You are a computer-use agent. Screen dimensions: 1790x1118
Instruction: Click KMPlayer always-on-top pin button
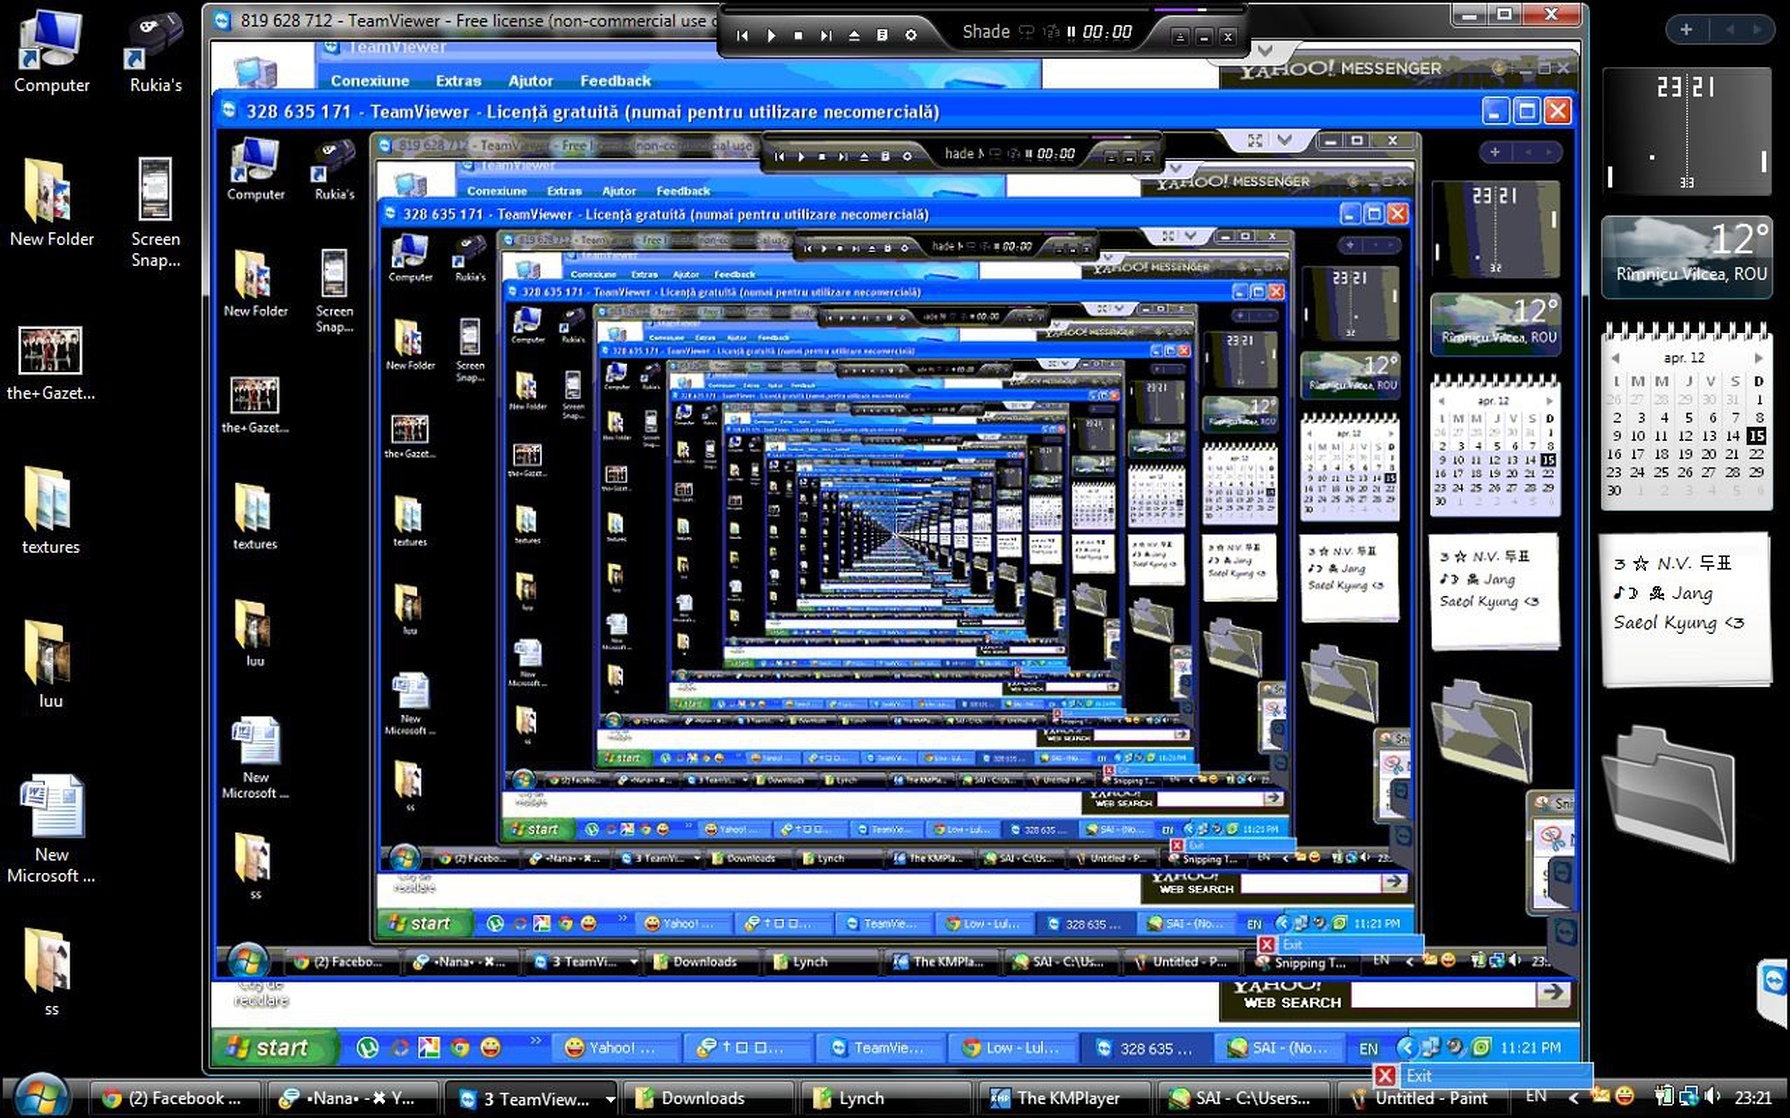(x=1180, y=37)
